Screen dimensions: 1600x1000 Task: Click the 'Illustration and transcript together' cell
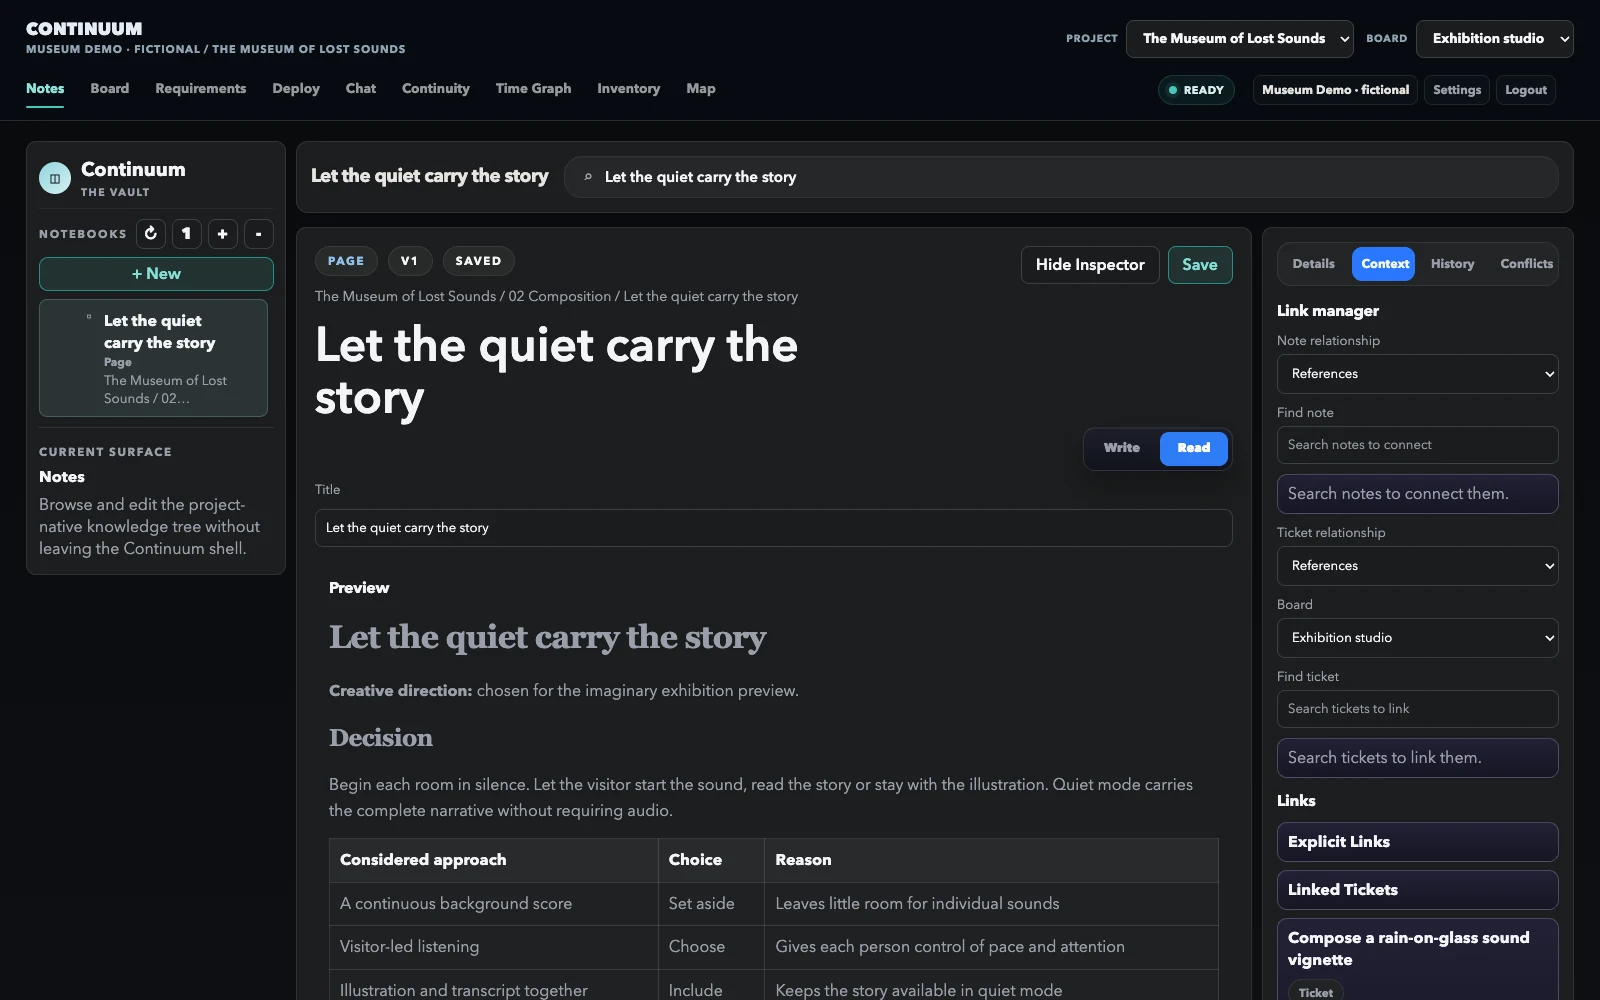pos(493,986)
